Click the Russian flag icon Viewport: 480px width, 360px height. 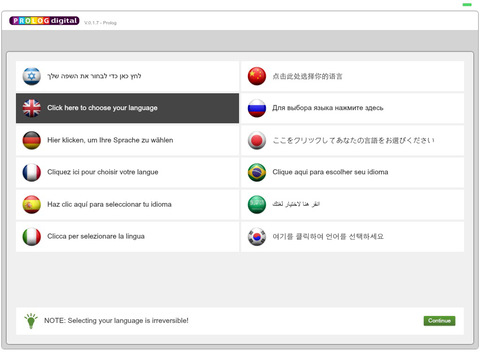[x=257, y=108]
